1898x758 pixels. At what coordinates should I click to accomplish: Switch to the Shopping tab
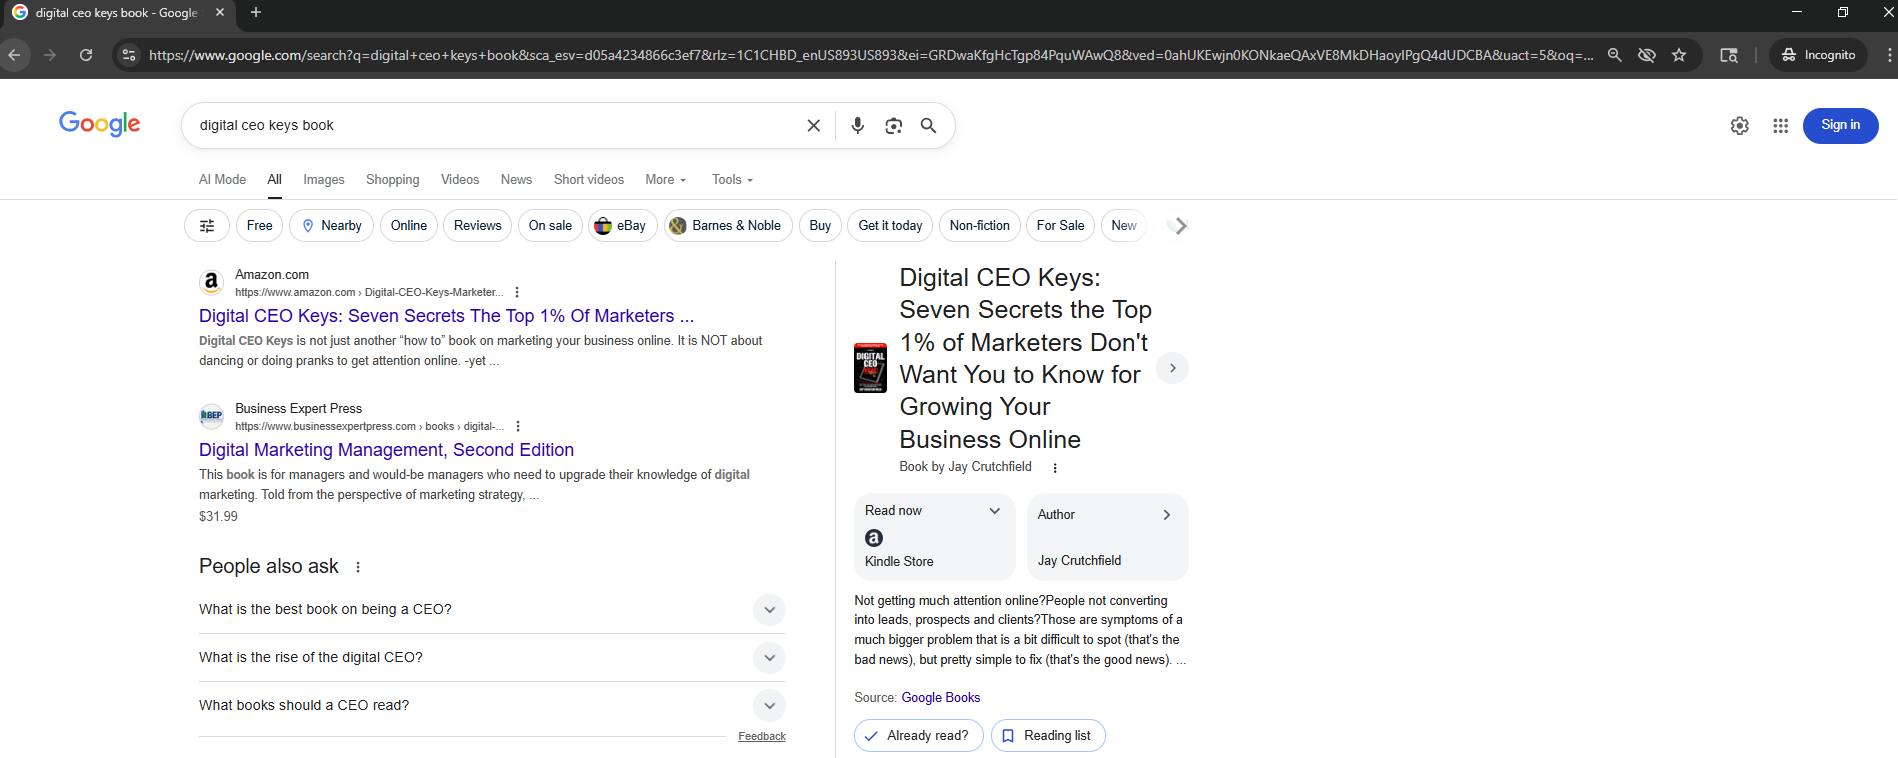[392, 180]
